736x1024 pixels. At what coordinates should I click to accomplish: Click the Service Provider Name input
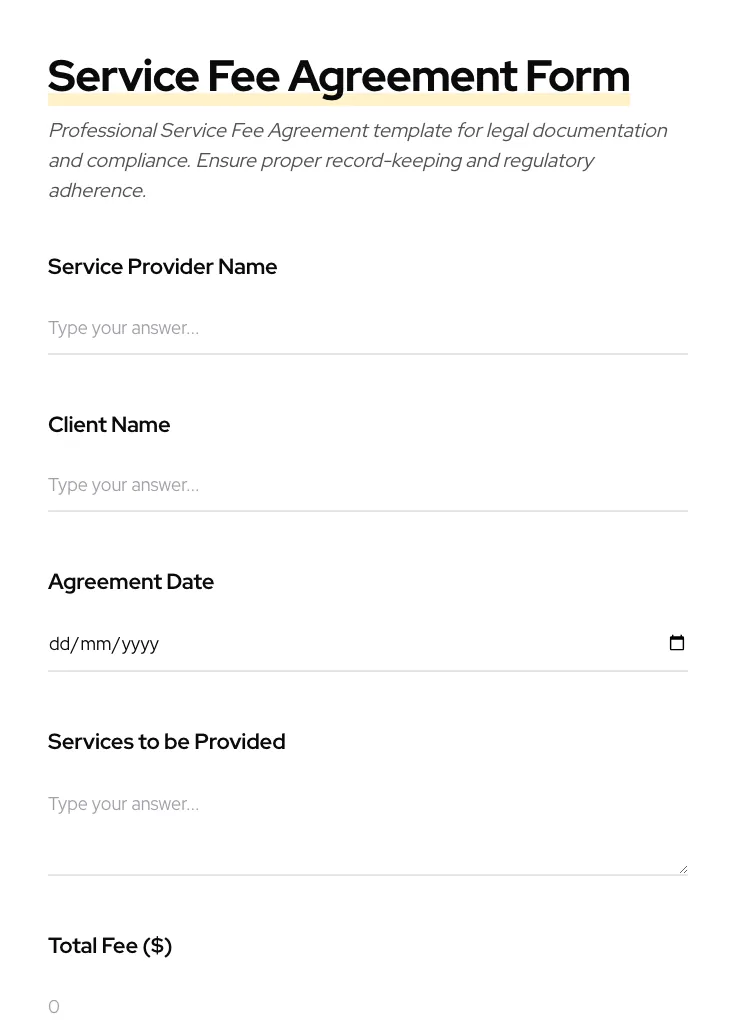(x=300, y=328)
